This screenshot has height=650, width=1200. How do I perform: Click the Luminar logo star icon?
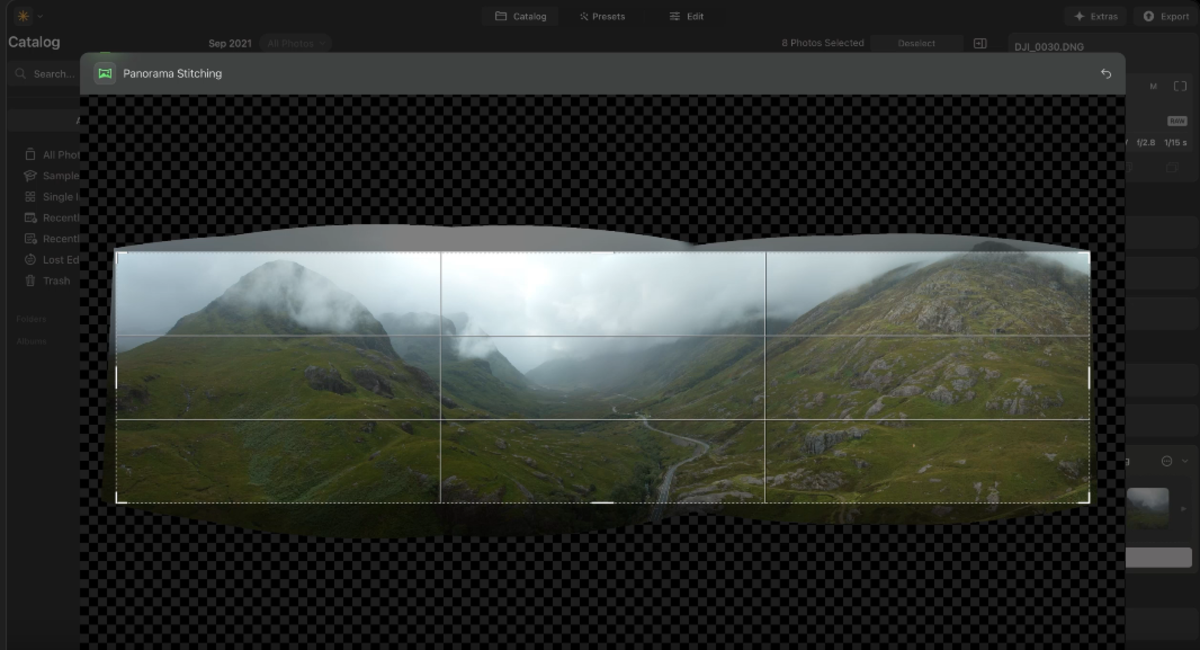pos(23,15)
